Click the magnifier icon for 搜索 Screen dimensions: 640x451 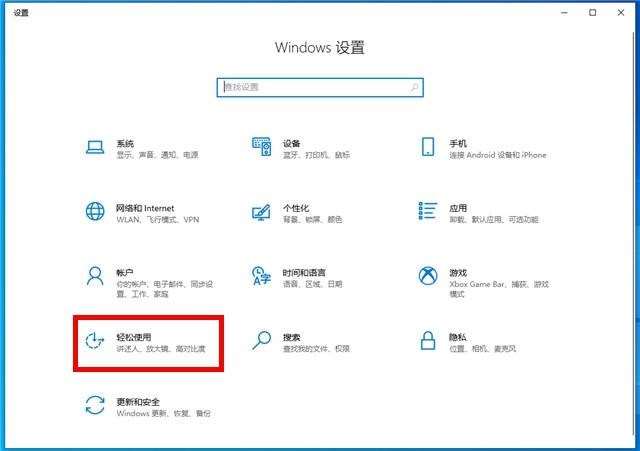tap(261, 341)
